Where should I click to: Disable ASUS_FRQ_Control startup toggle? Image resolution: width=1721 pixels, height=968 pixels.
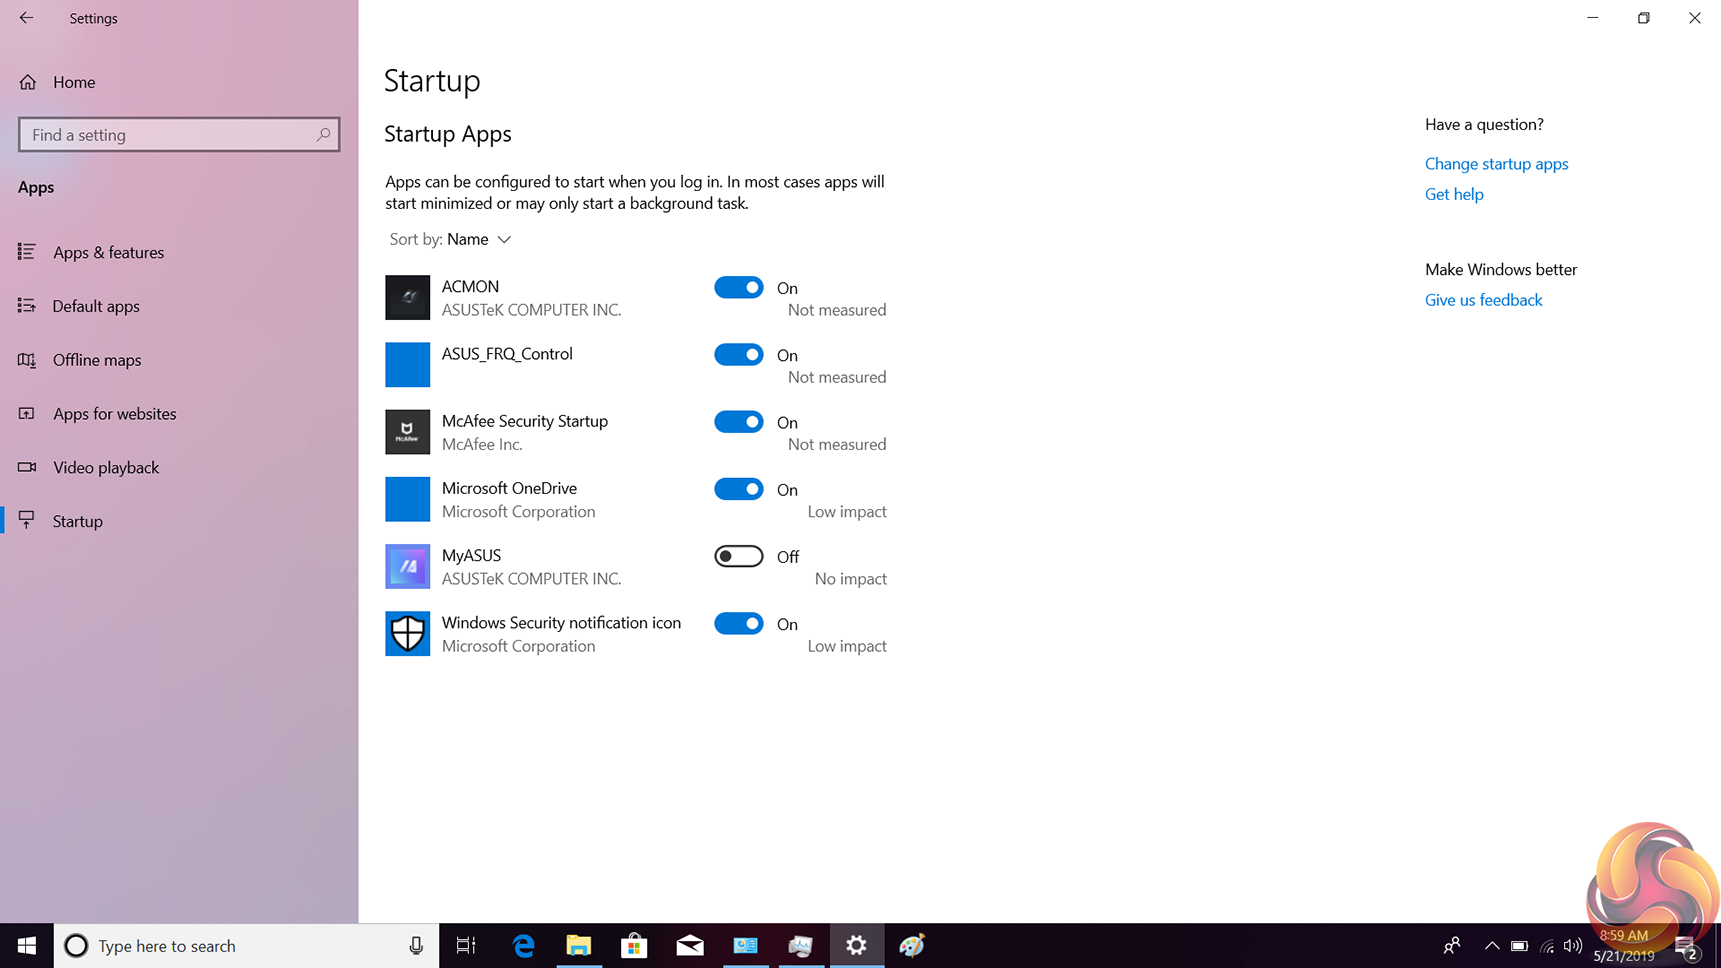pos(739,355)
